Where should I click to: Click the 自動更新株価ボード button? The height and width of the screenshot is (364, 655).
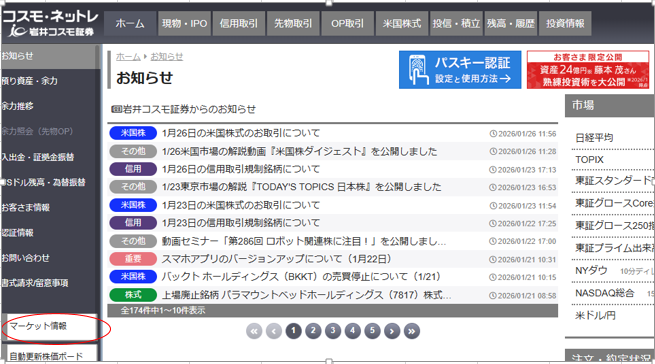[49, 354]
